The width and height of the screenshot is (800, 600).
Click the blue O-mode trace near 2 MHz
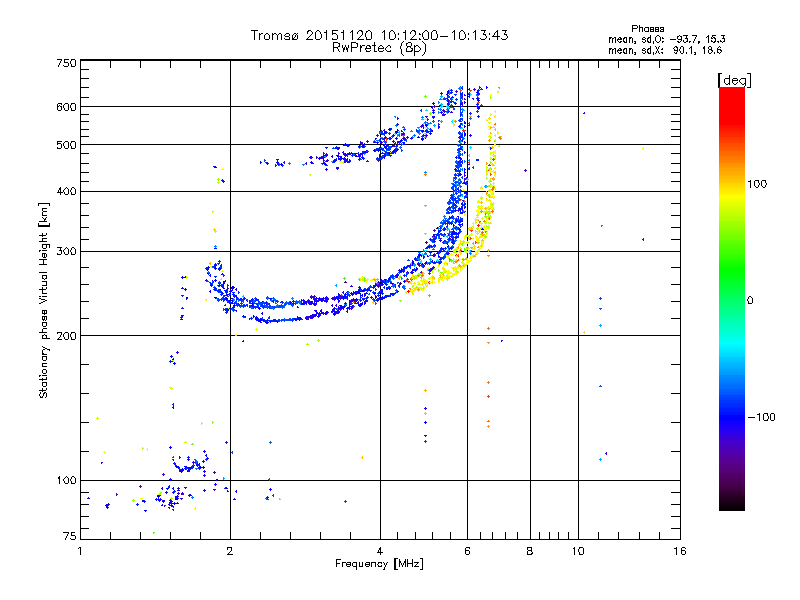227,296
